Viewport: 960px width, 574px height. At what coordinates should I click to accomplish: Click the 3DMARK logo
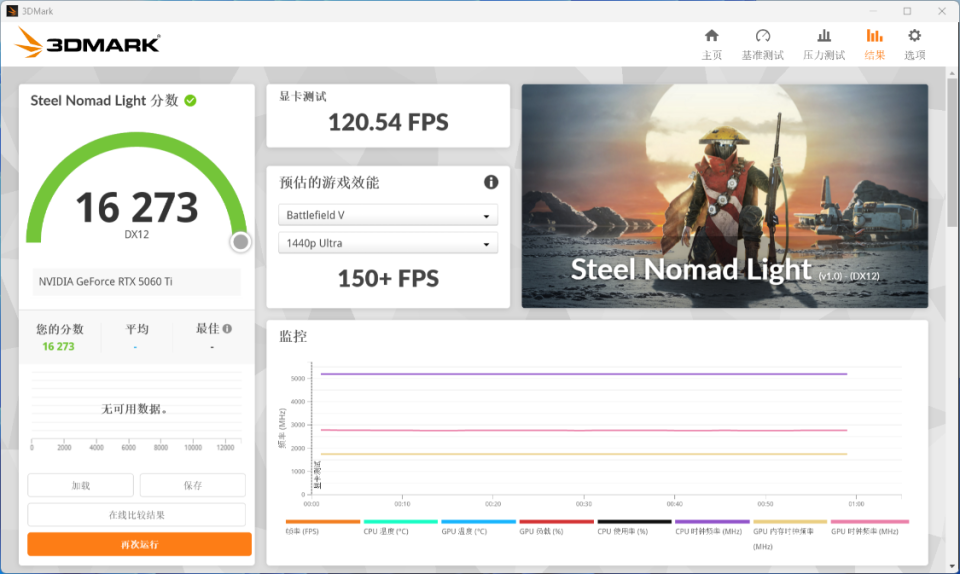(x=87, y=43)
